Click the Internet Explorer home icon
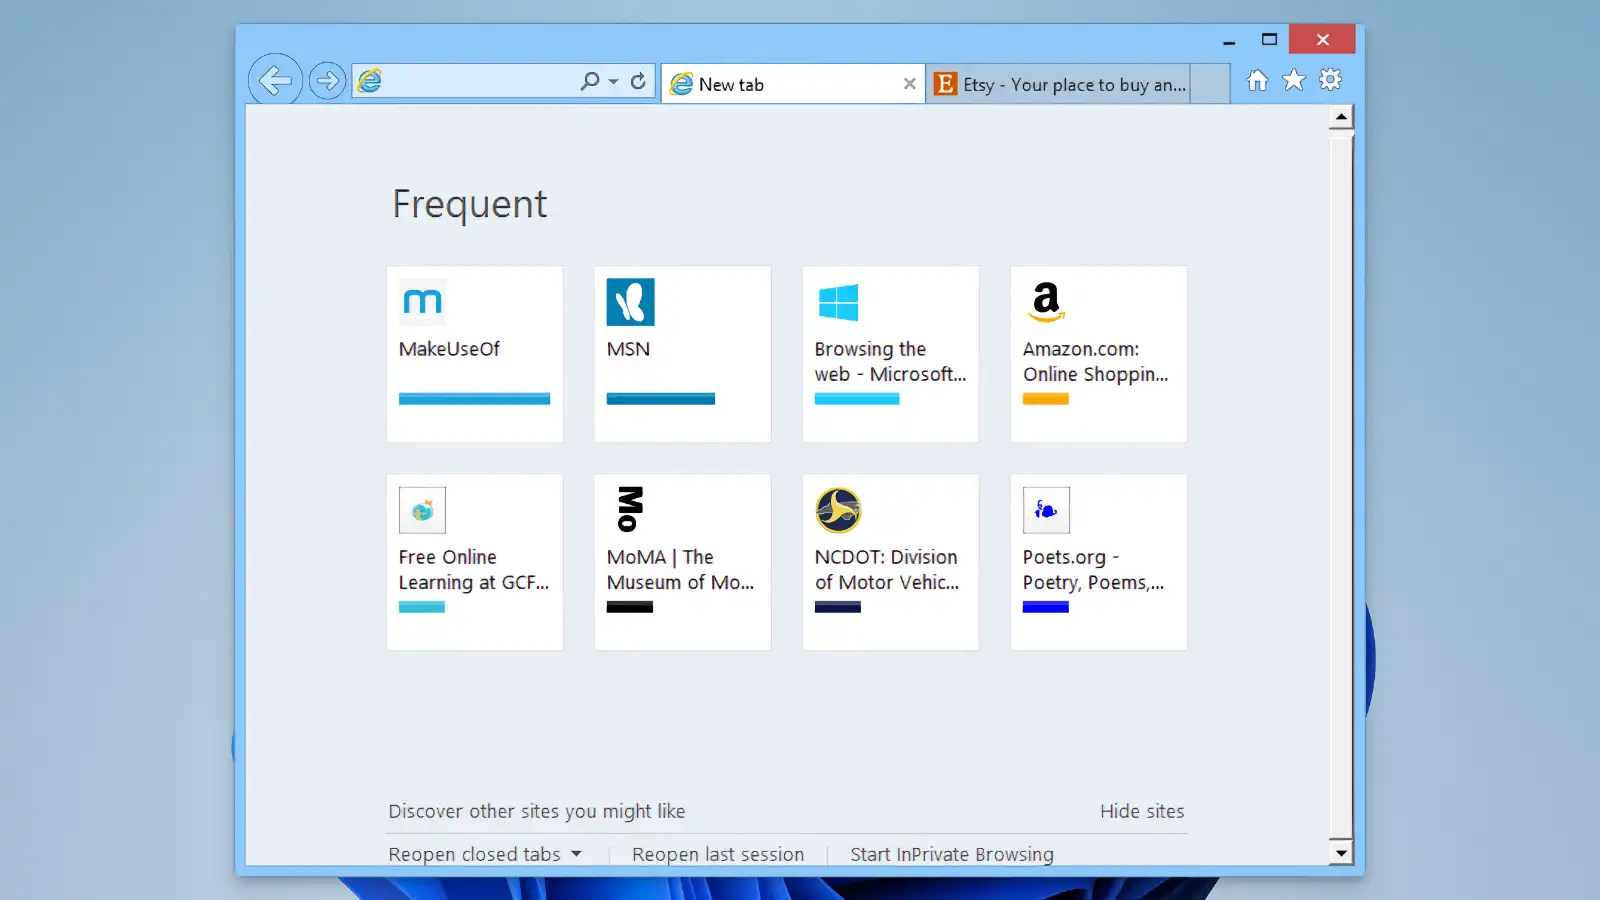 [x=1256, y=80]
